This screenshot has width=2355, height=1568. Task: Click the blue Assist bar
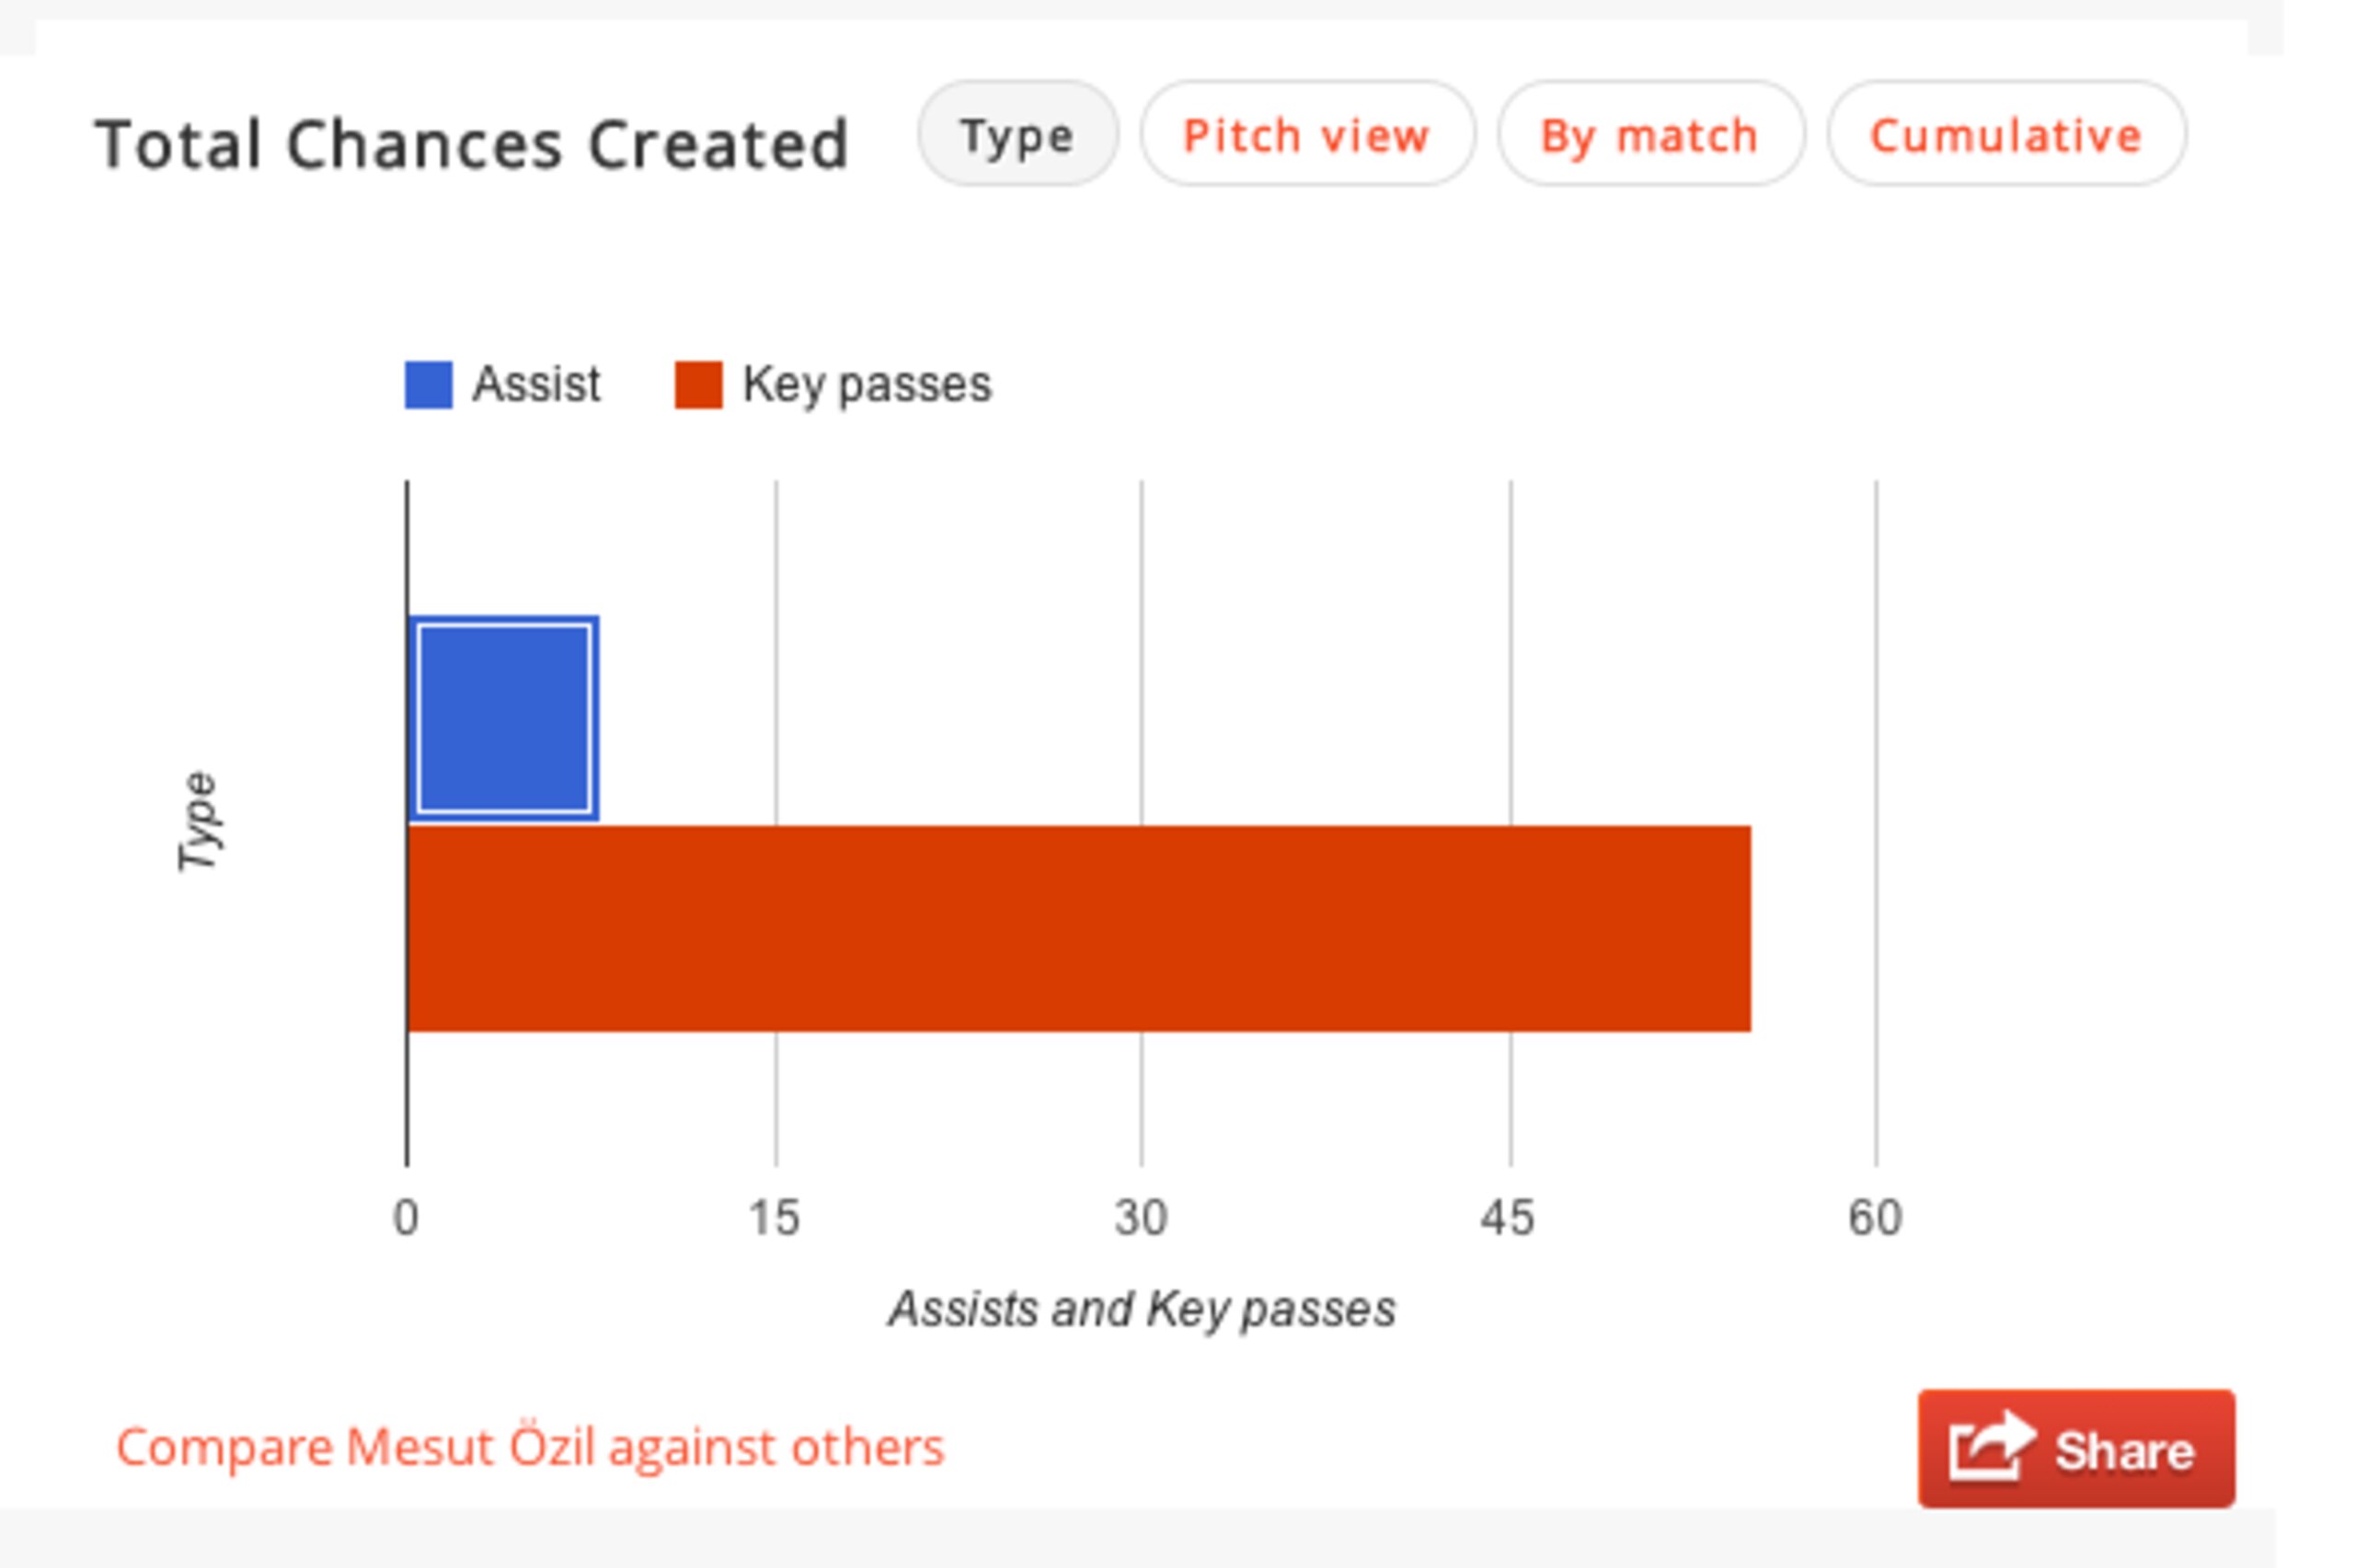click(x=504, y=718)
